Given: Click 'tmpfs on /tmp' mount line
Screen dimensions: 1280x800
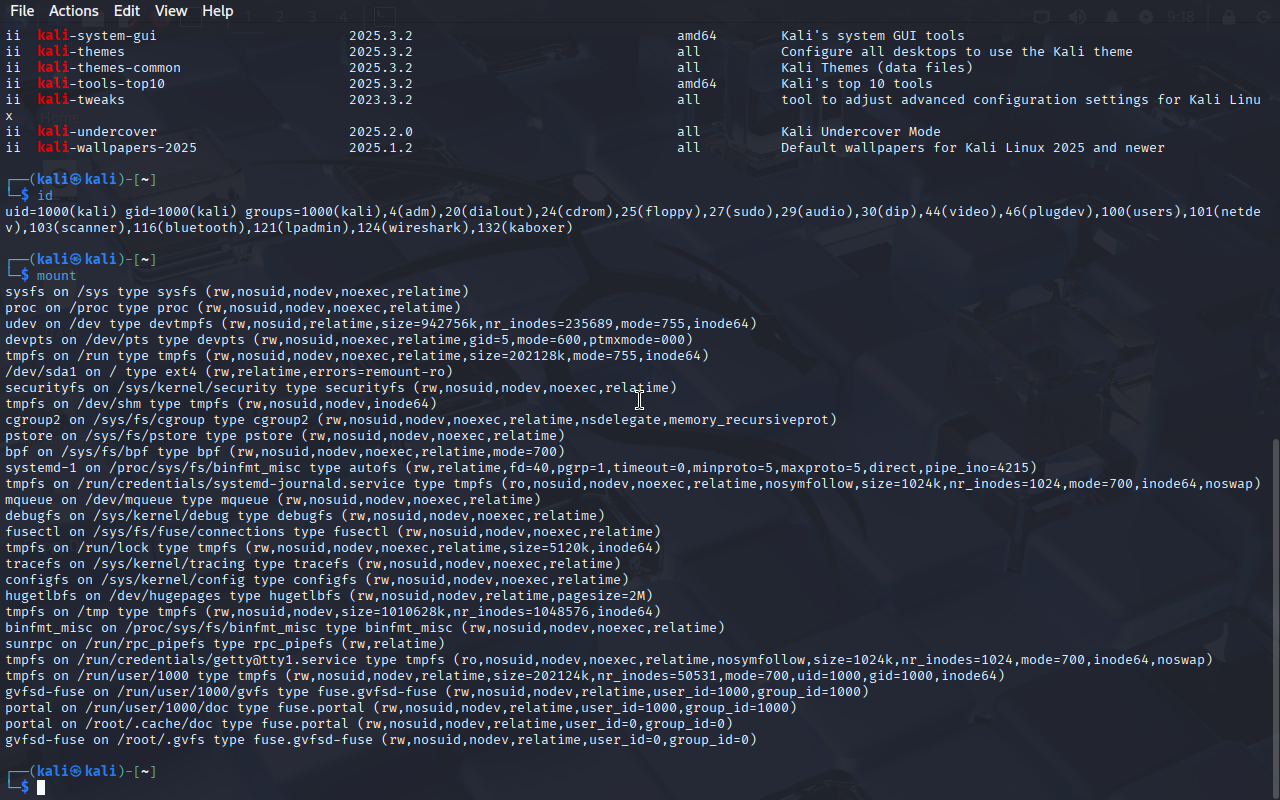Looking at the screenshot, I should (333, 612).
